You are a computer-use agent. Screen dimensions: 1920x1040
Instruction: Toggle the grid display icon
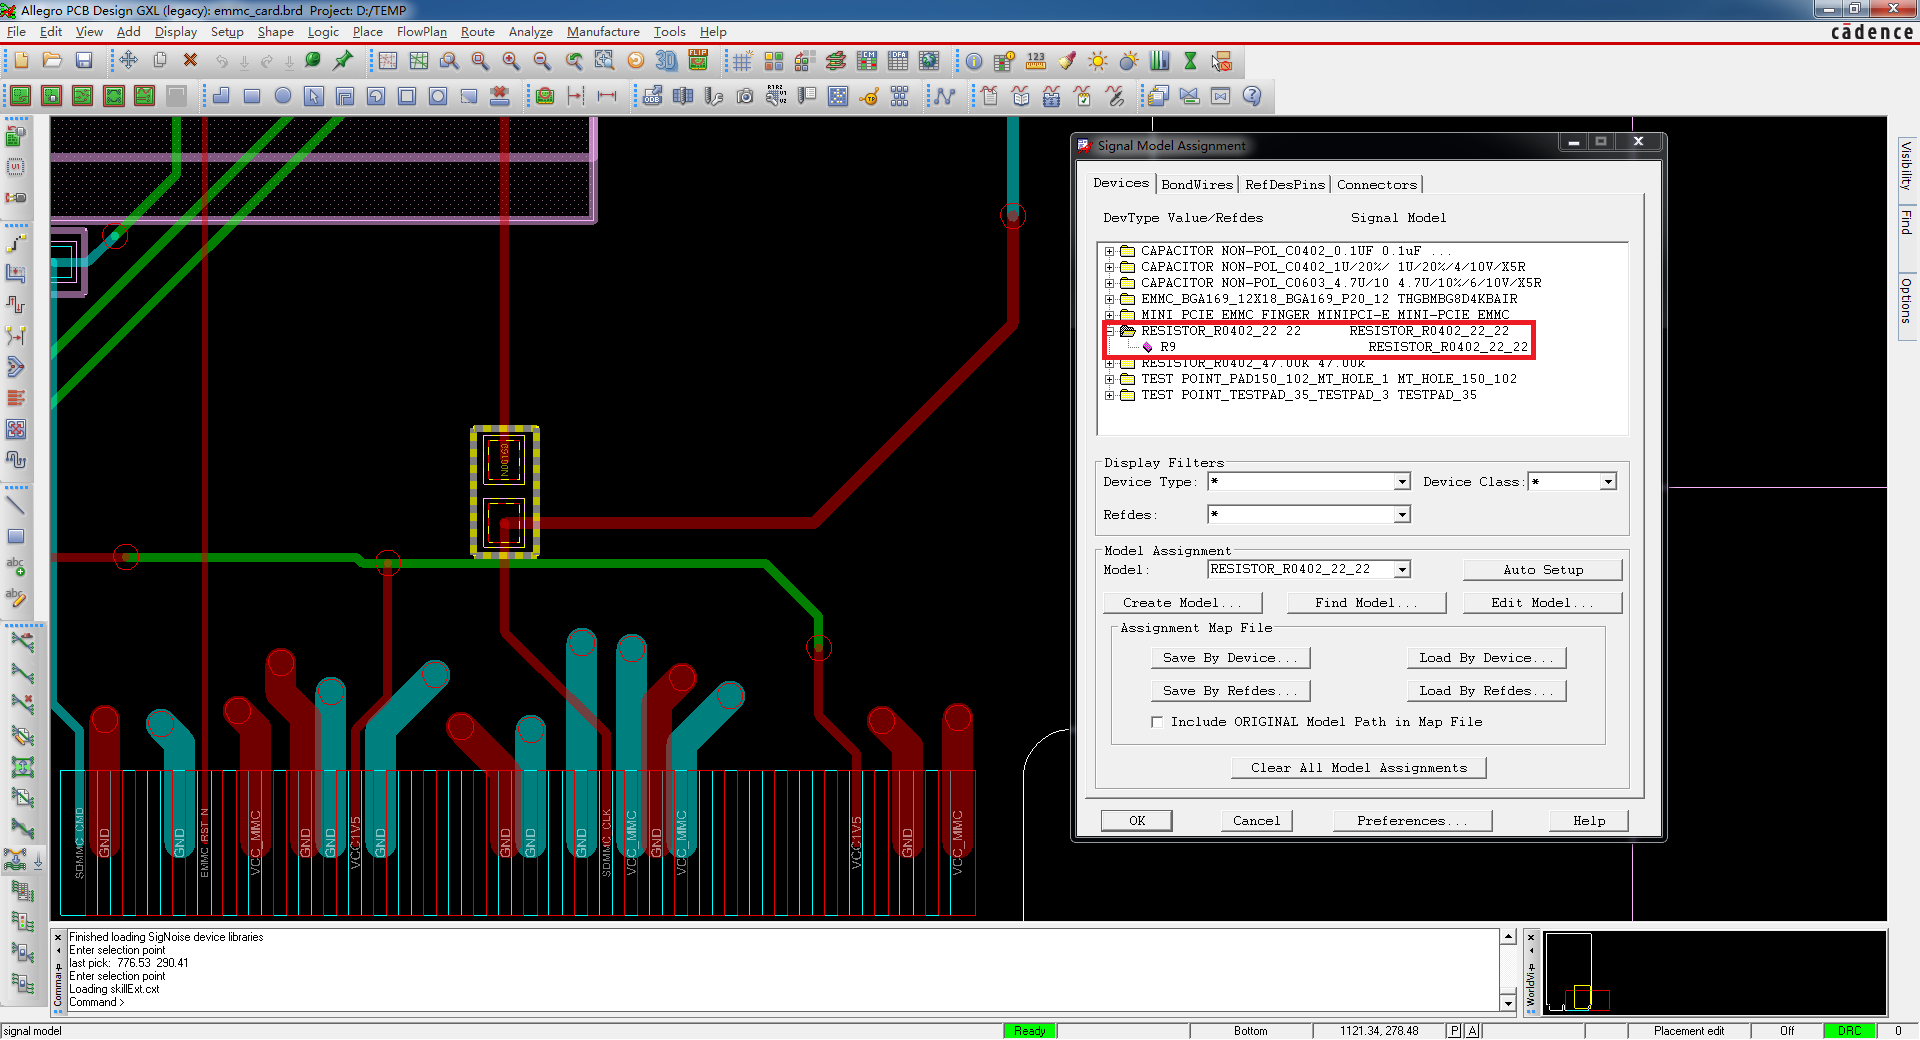point(742,61)
